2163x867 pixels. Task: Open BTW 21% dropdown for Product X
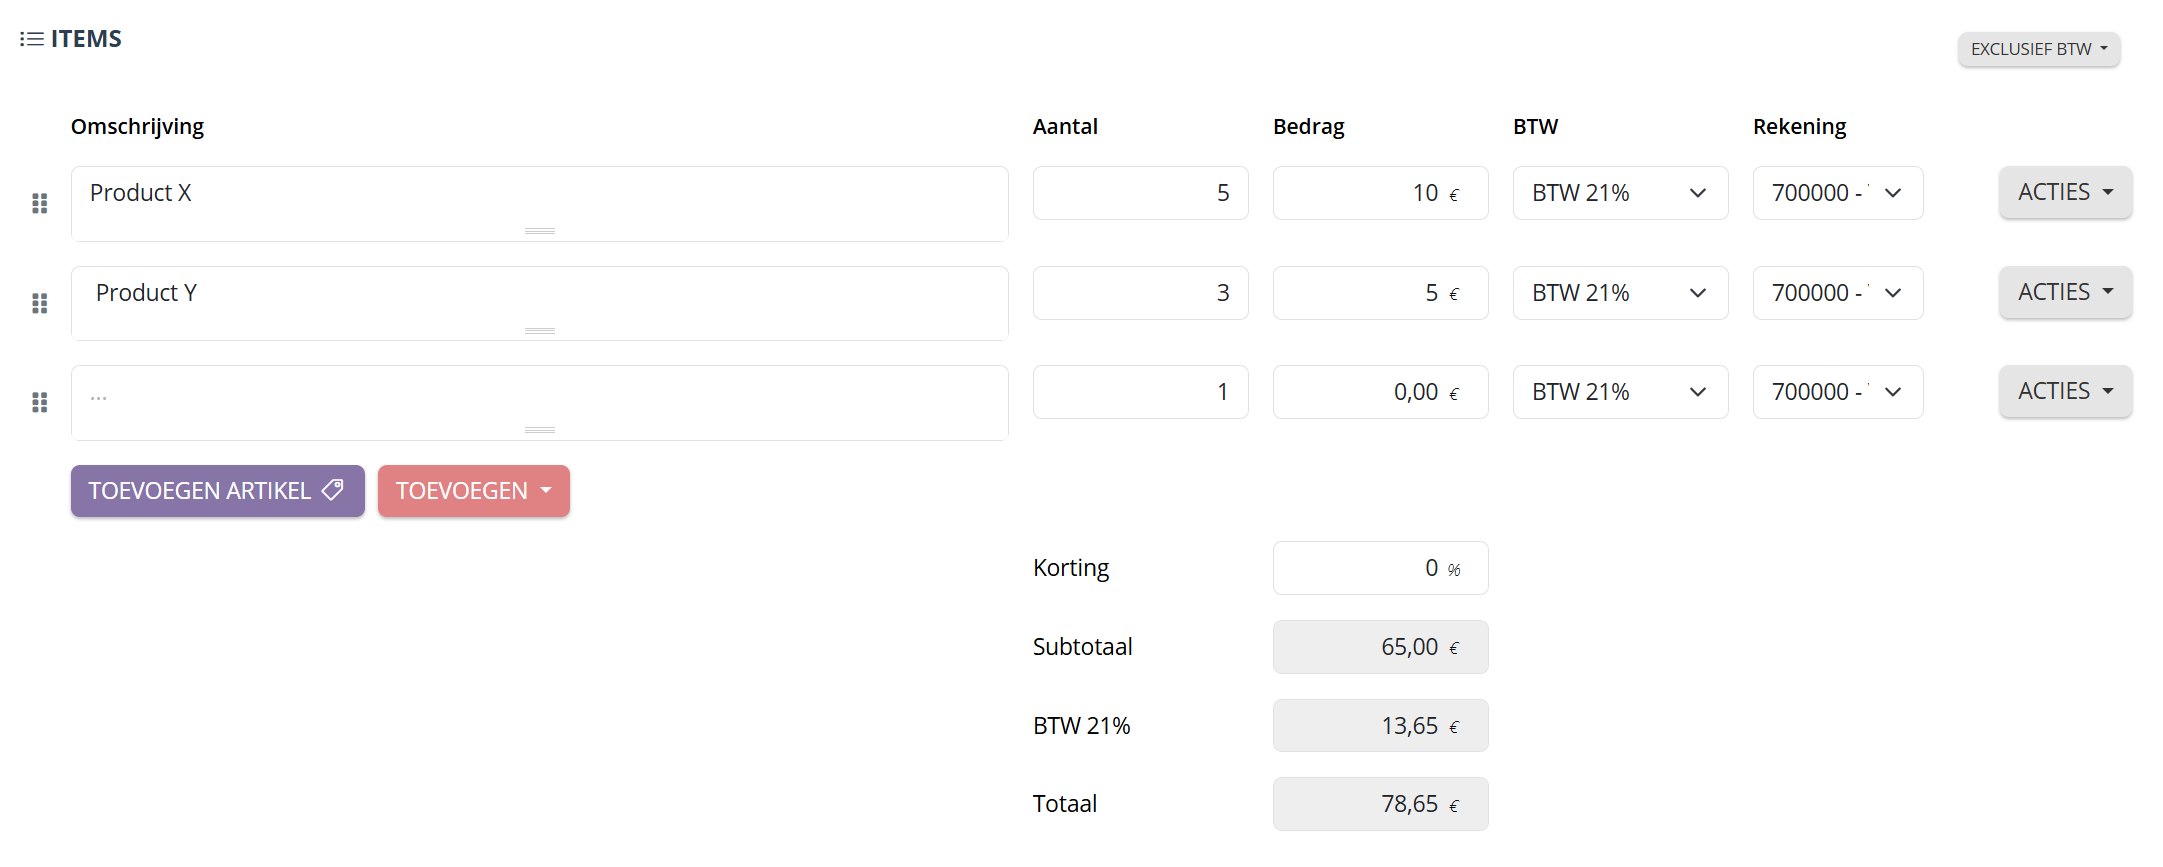point(1619,193)
